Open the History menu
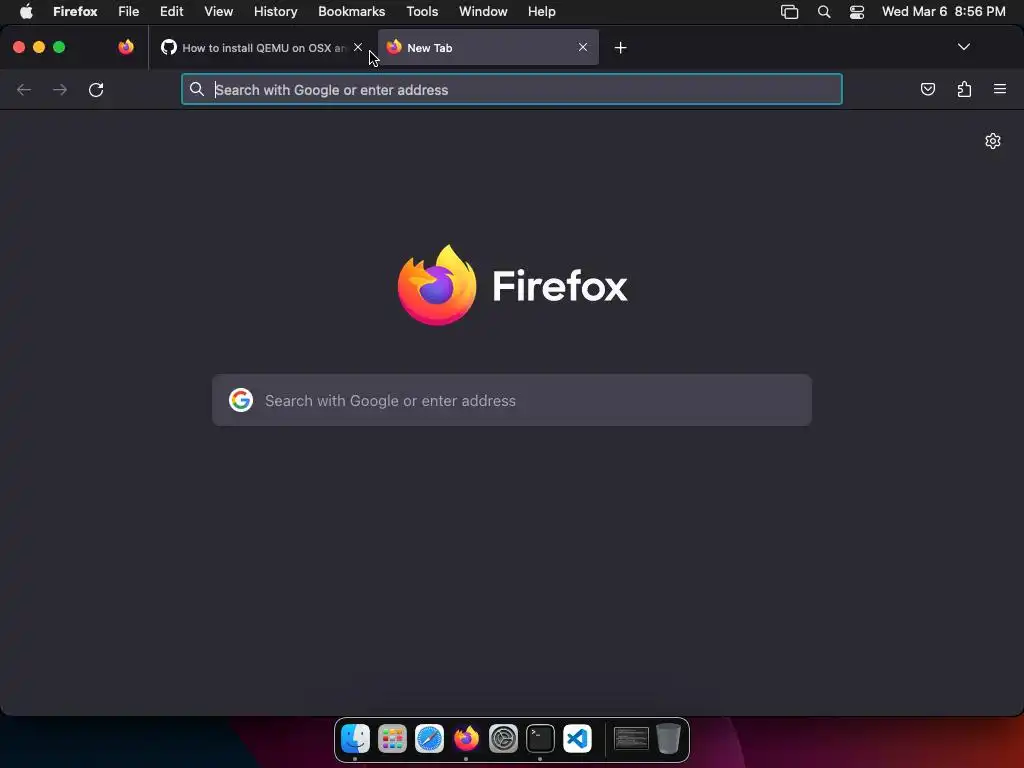Viewport: 1024px width, 768px height. pyautogui.click(x=275, y=12)
